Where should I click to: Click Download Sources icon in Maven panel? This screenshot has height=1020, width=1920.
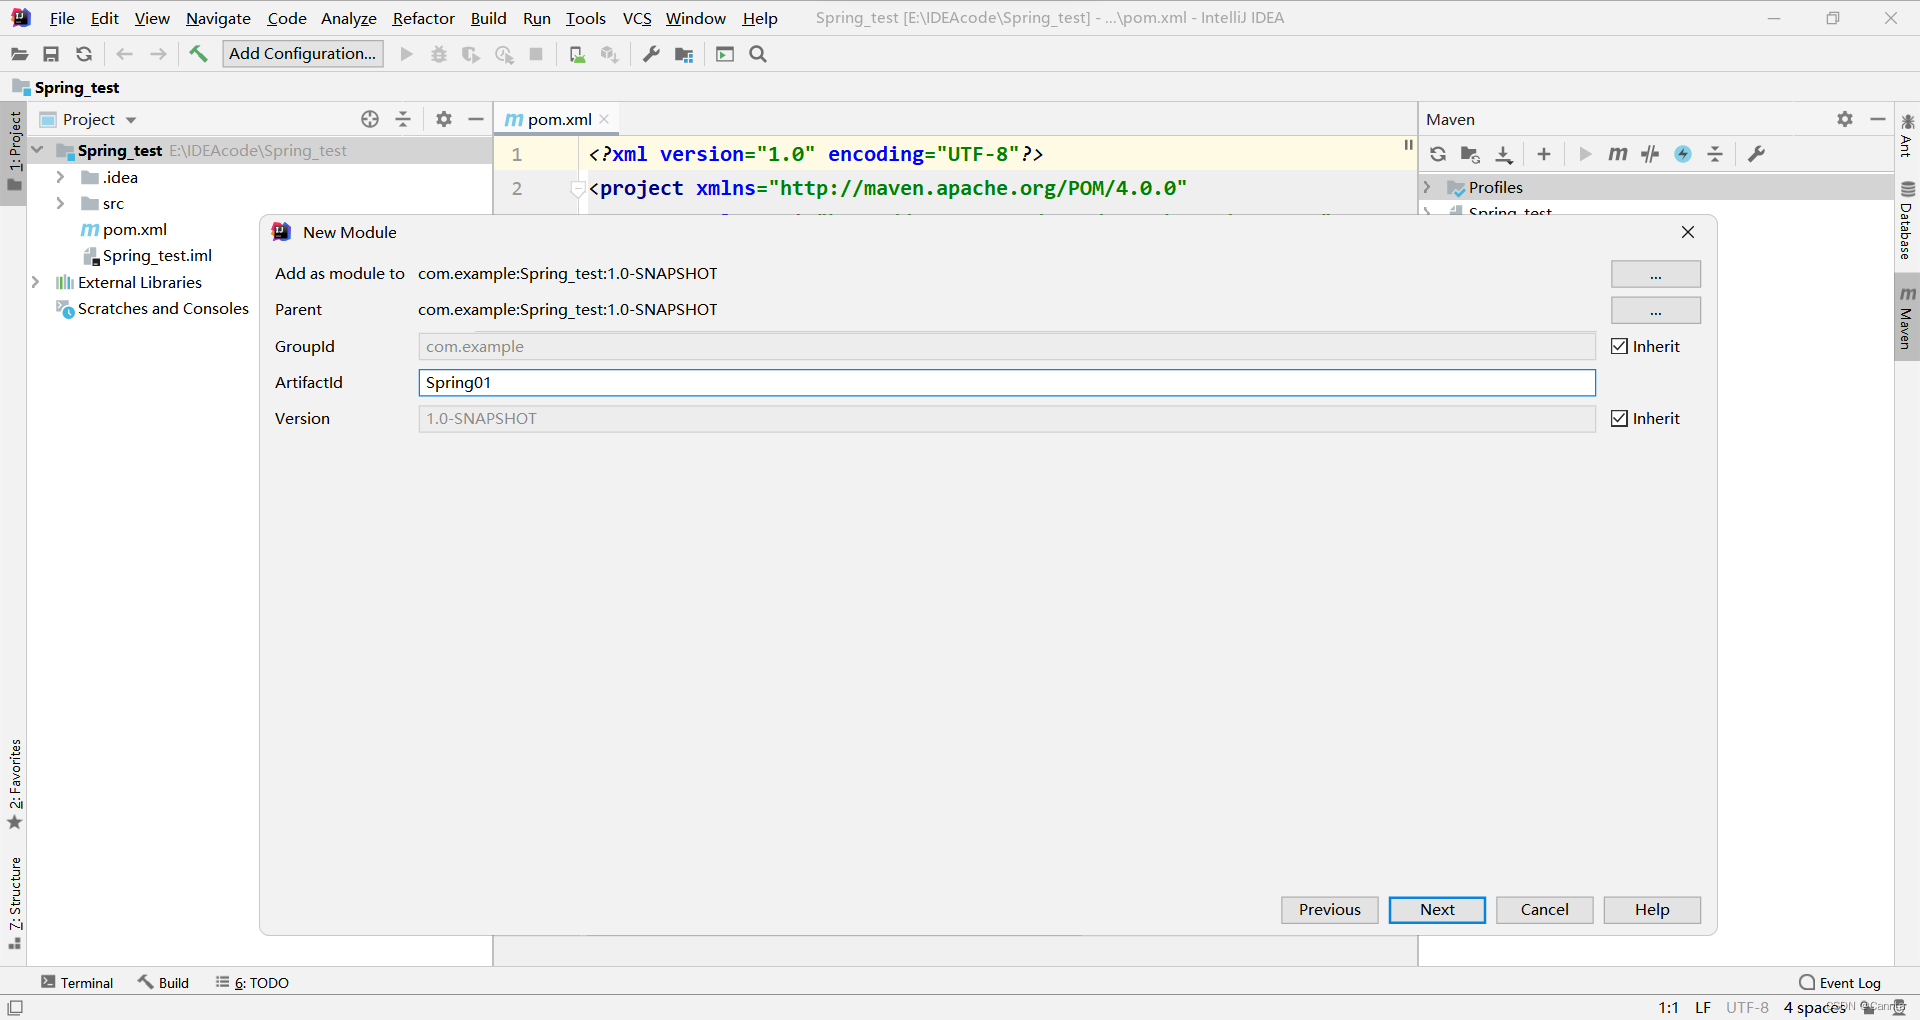point(1503,154)
